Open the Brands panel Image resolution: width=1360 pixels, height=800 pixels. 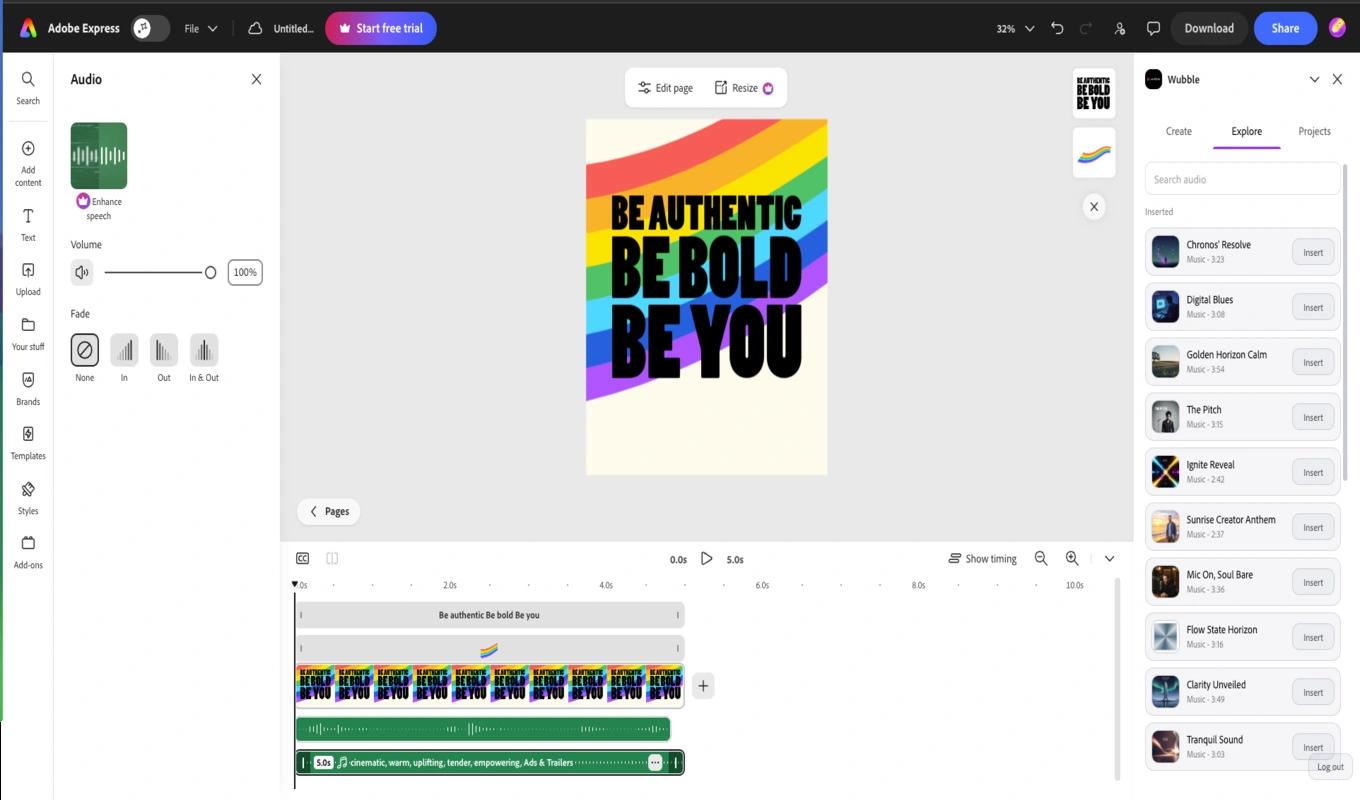28,389
